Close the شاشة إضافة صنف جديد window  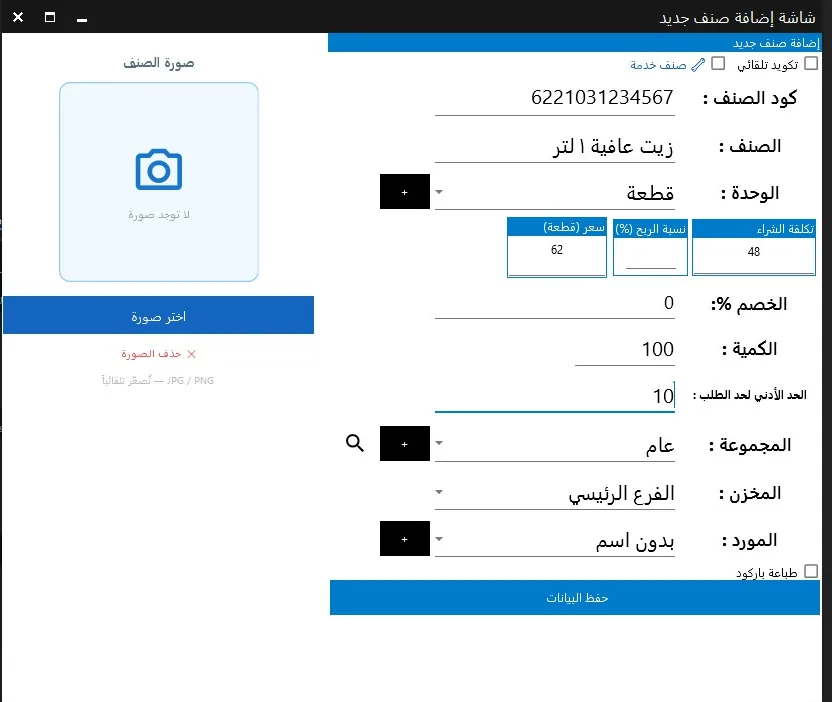click(x=18, y=17)
